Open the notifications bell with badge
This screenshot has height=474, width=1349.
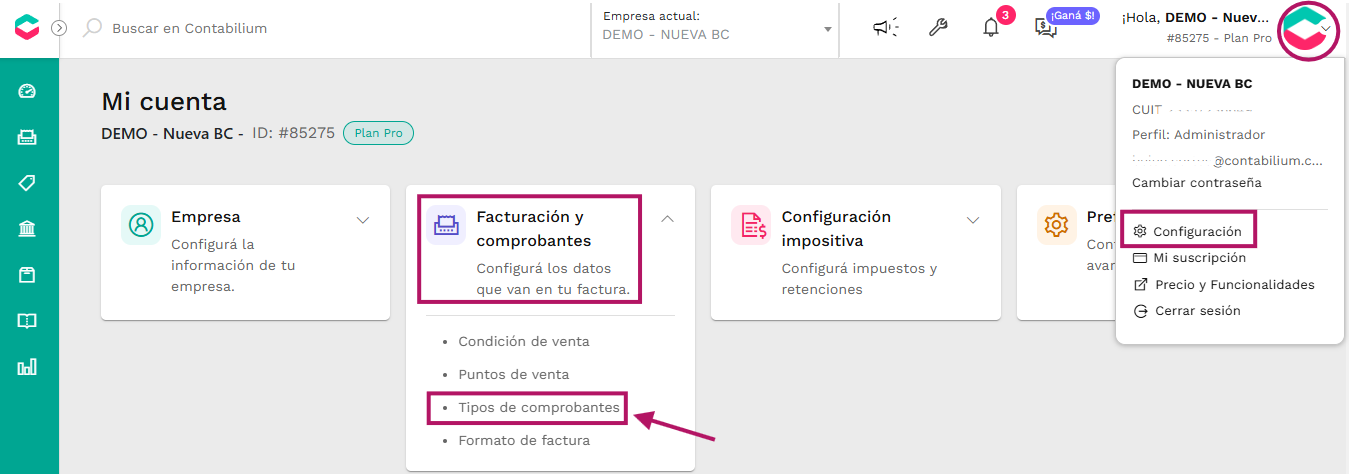(x=993, y=25)
